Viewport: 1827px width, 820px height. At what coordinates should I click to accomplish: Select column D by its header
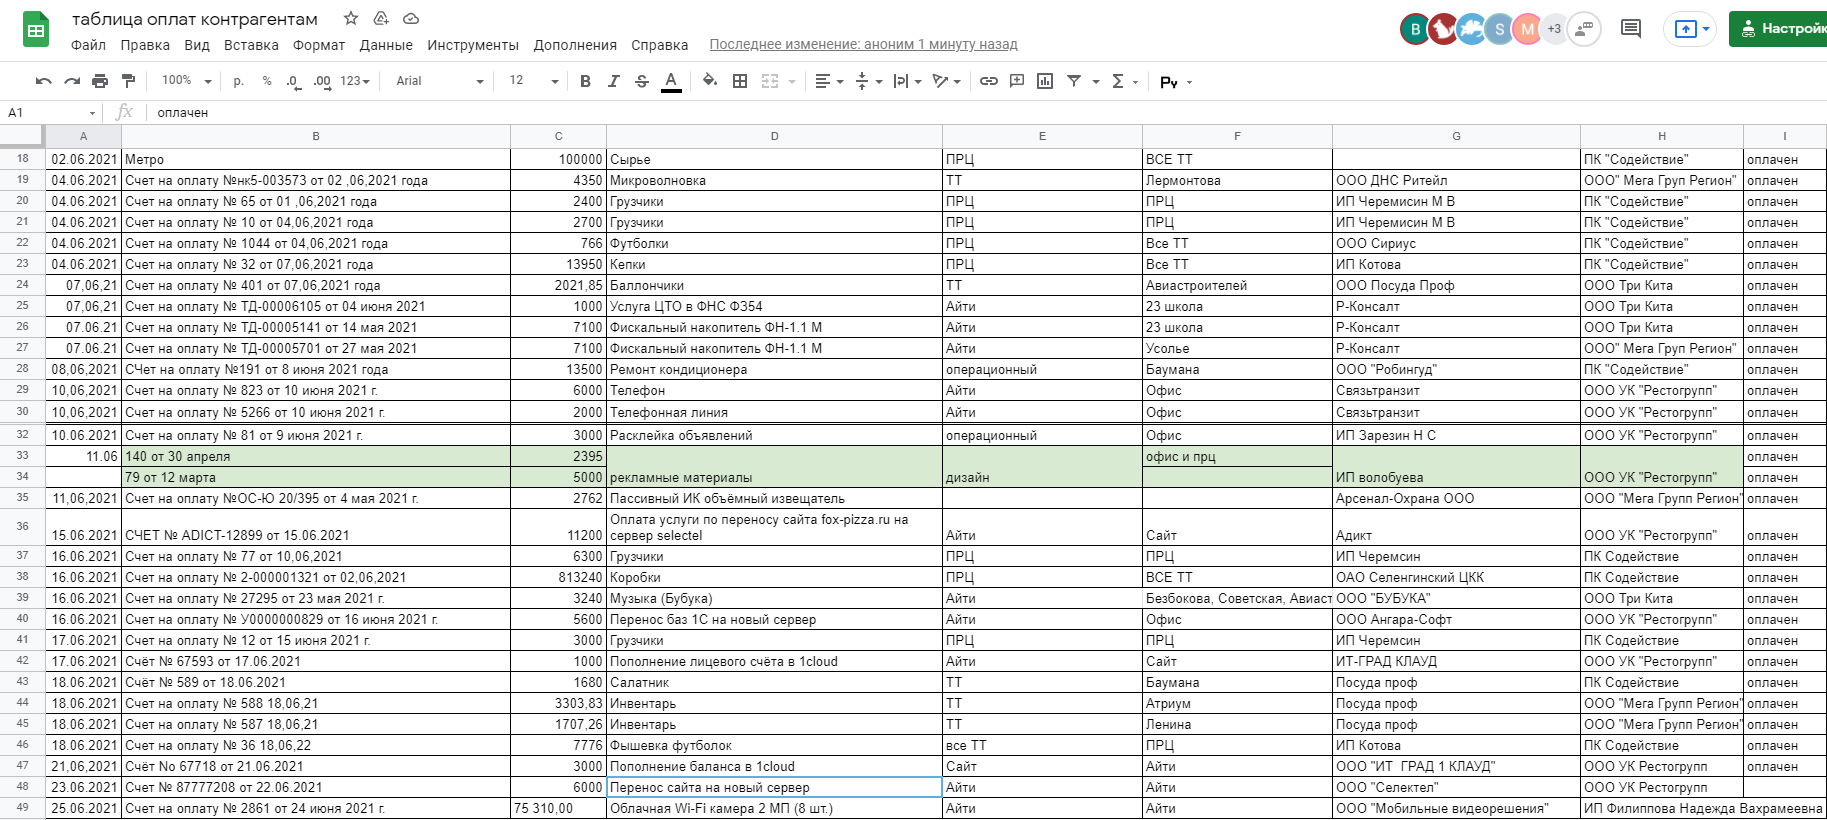coord(774,136)
